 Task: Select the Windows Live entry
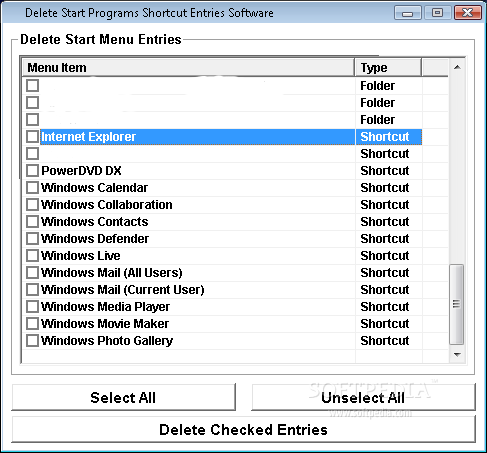point(81,256)
